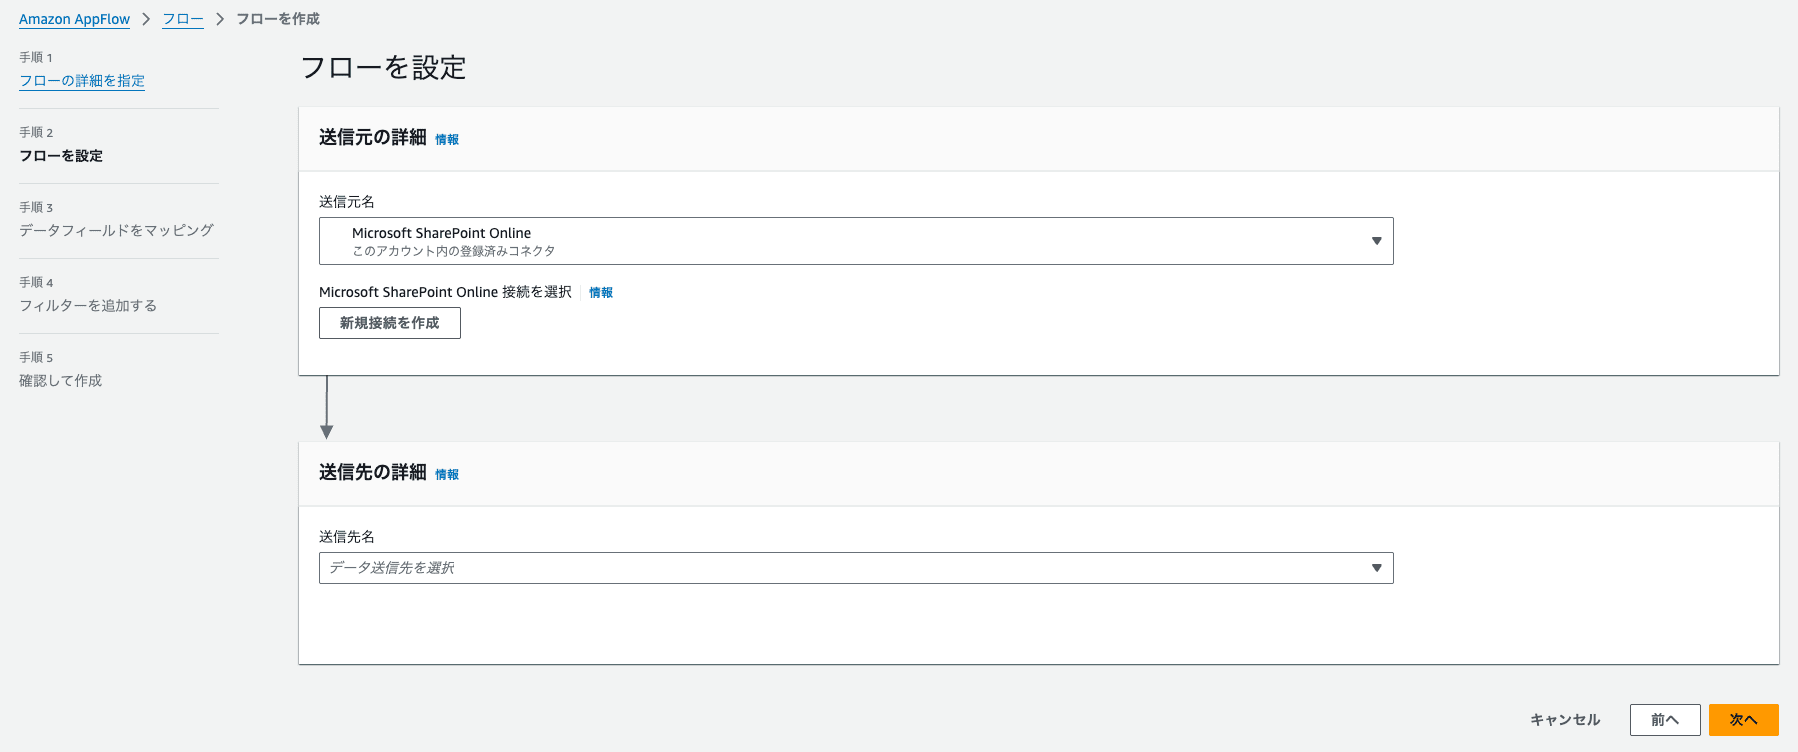Open 情報 link beside 送信先の詳細

tap(447, 475)
